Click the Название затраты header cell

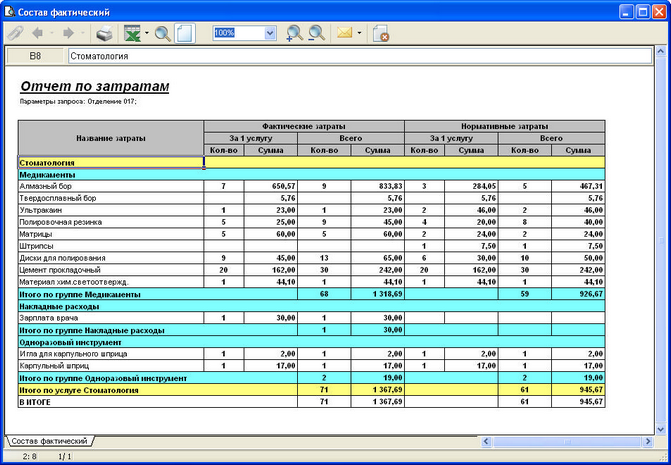coord(110,138)
